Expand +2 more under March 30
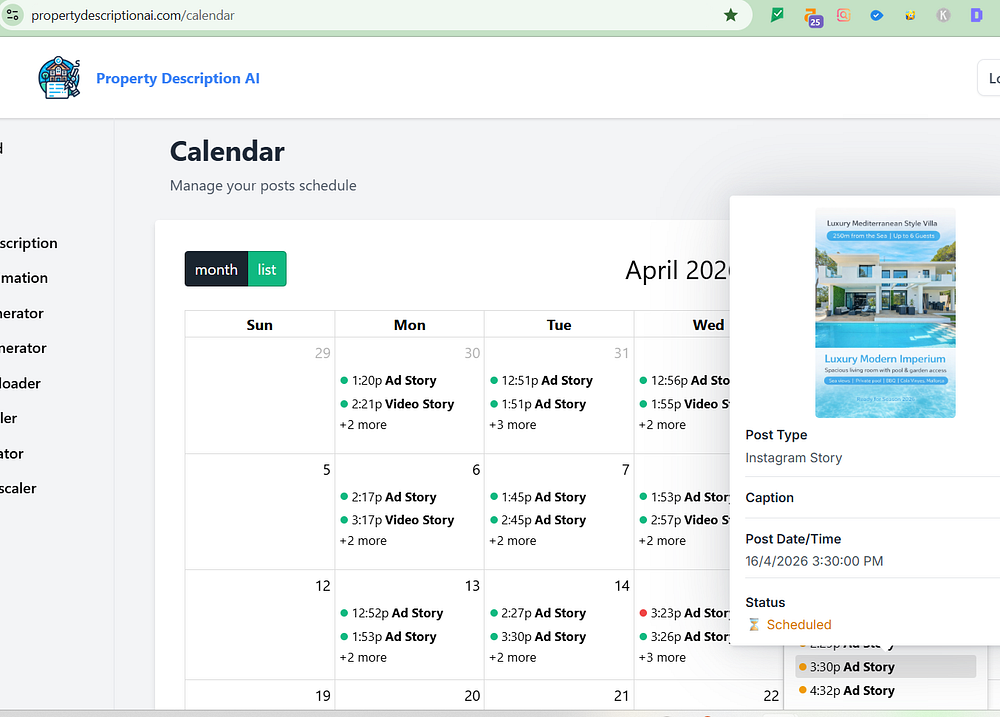Image resolution: width=1000 pixels, height=717 pixels. click(363, 425)
